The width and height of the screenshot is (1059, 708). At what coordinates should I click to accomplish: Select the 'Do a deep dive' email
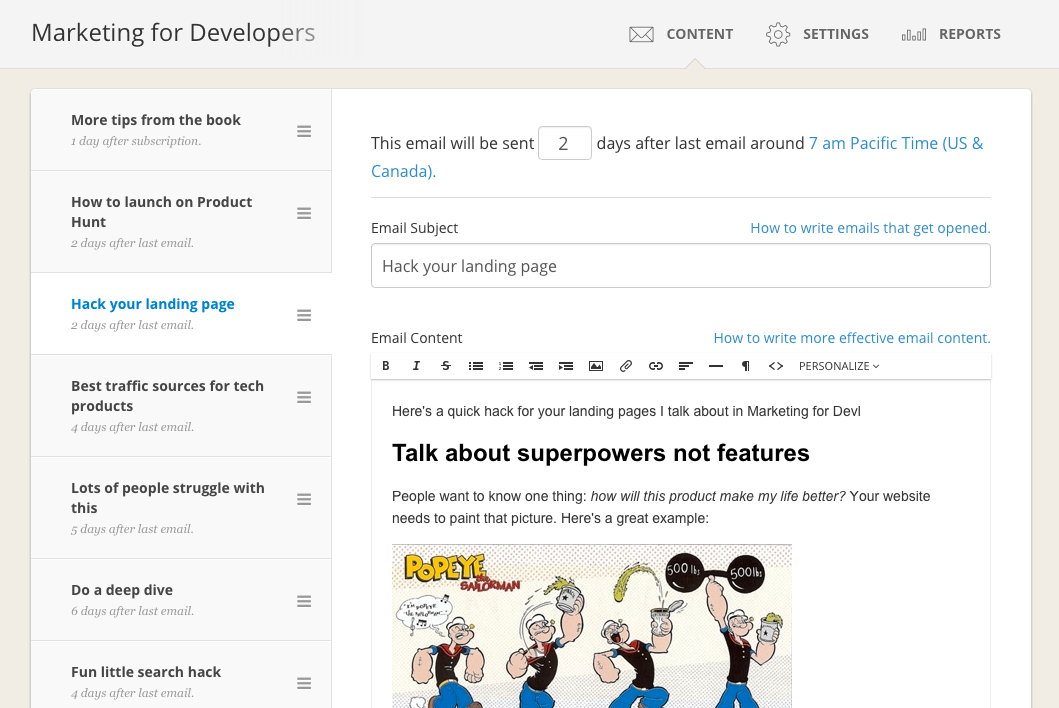[122, 590]
